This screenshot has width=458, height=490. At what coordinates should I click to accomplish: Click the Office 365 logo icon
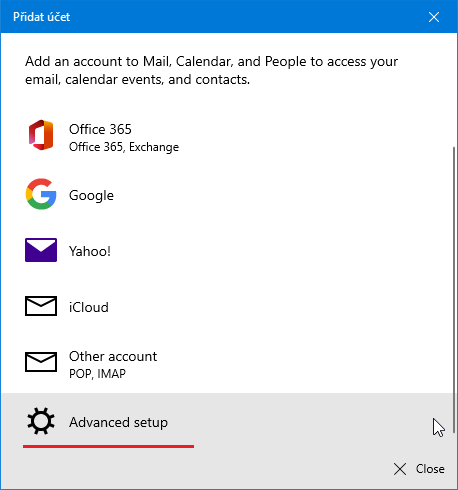point(41,135)
